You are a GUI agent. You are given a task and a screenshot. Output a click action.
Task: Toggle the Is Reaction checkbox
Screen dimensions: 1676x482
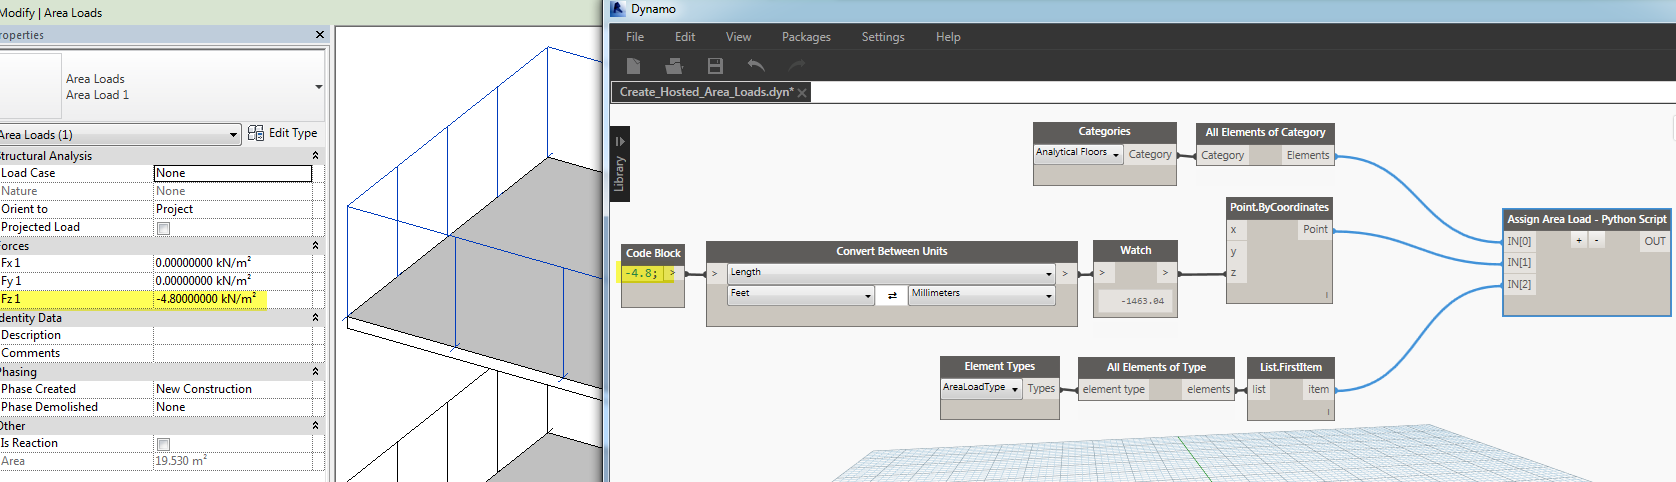coord(163,444)
